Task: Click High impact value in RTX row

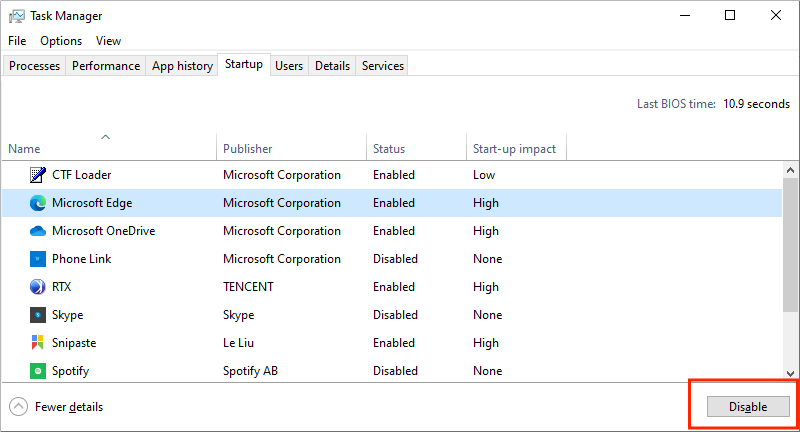Action: point(486,287)
